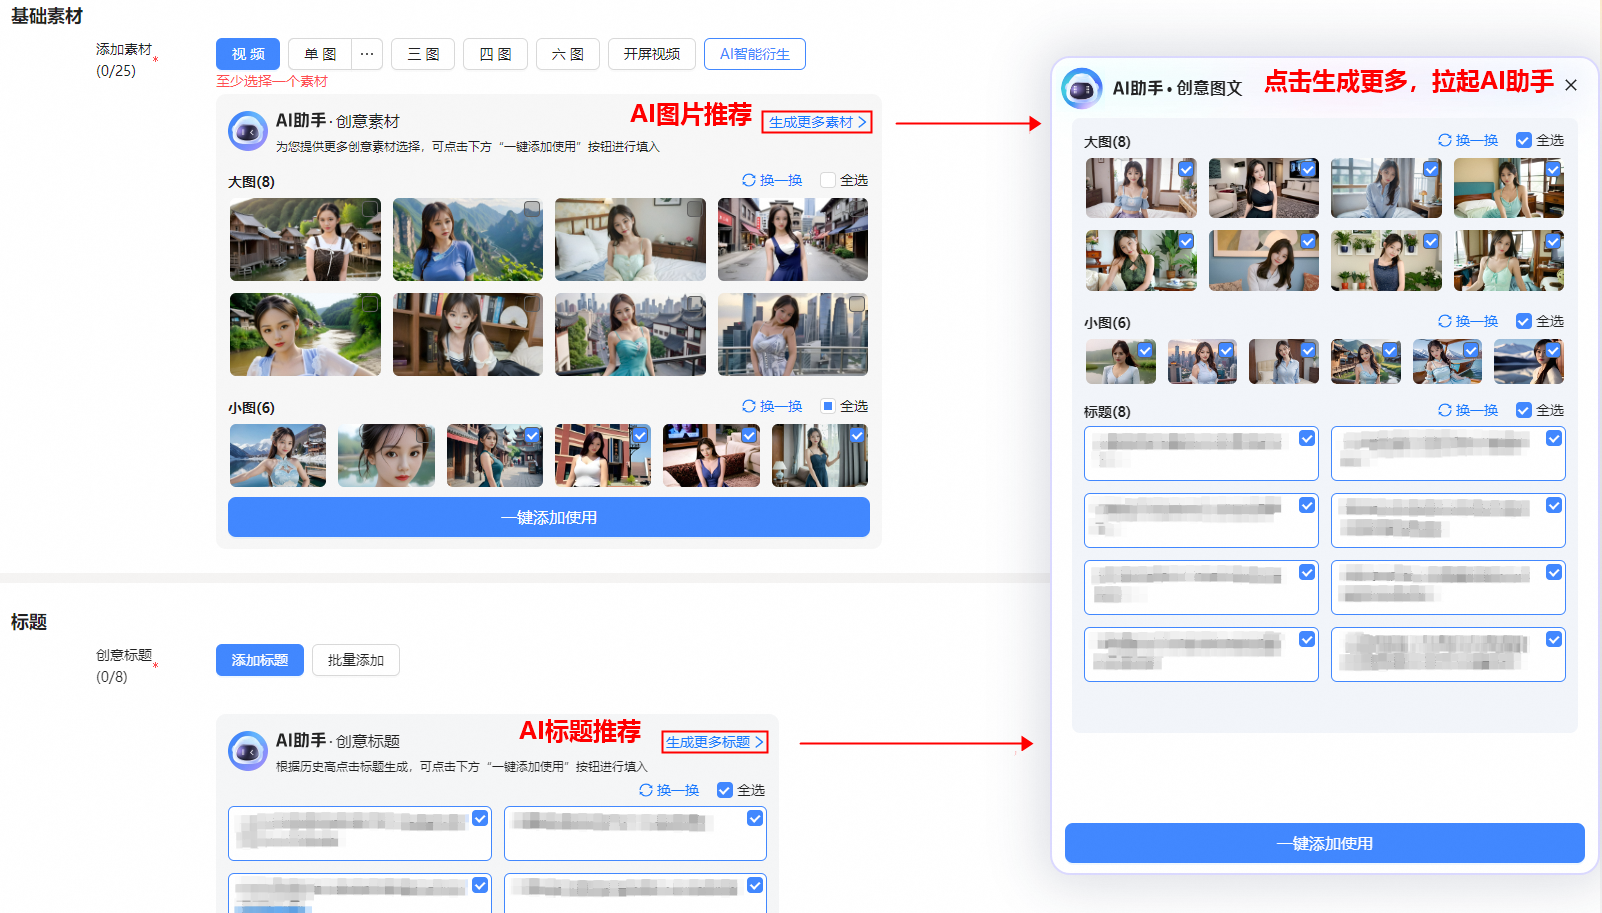1602x913 pixels.
Task: Click the robot avatar in the side panel header
Action: 1081,89
